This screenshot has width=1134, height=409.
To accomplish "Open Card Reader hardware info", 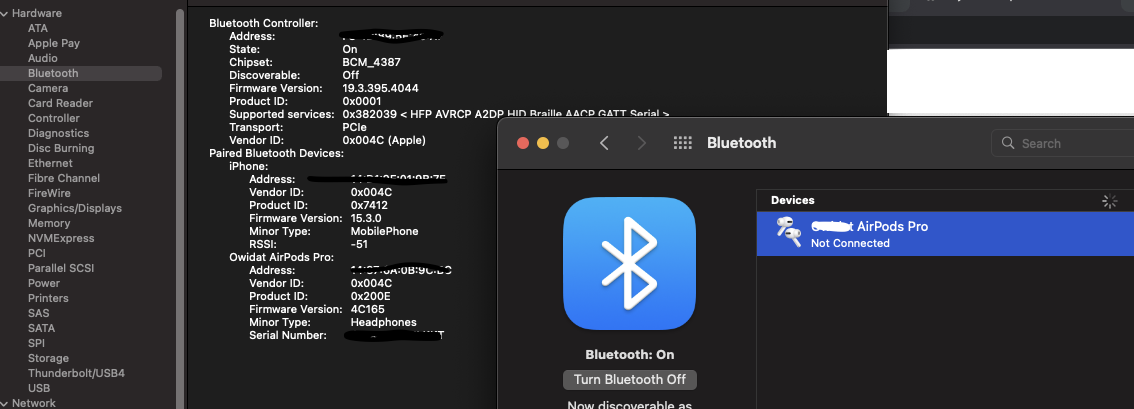I will tap(60, 103).
